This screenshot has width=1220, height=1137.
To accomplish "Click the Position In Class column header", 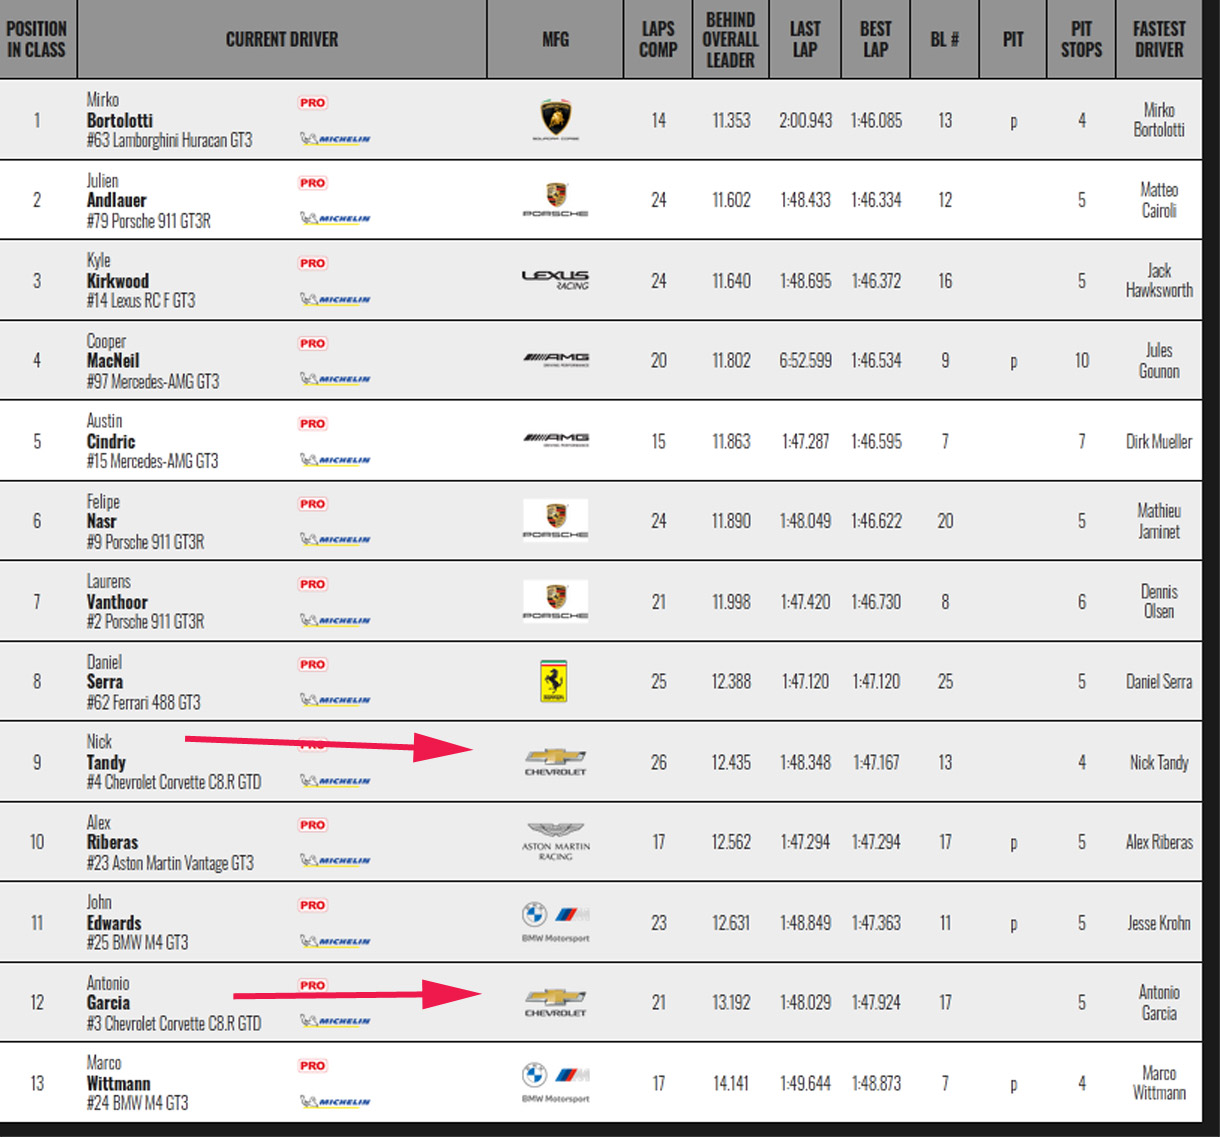I will click(x=37, y=39).
